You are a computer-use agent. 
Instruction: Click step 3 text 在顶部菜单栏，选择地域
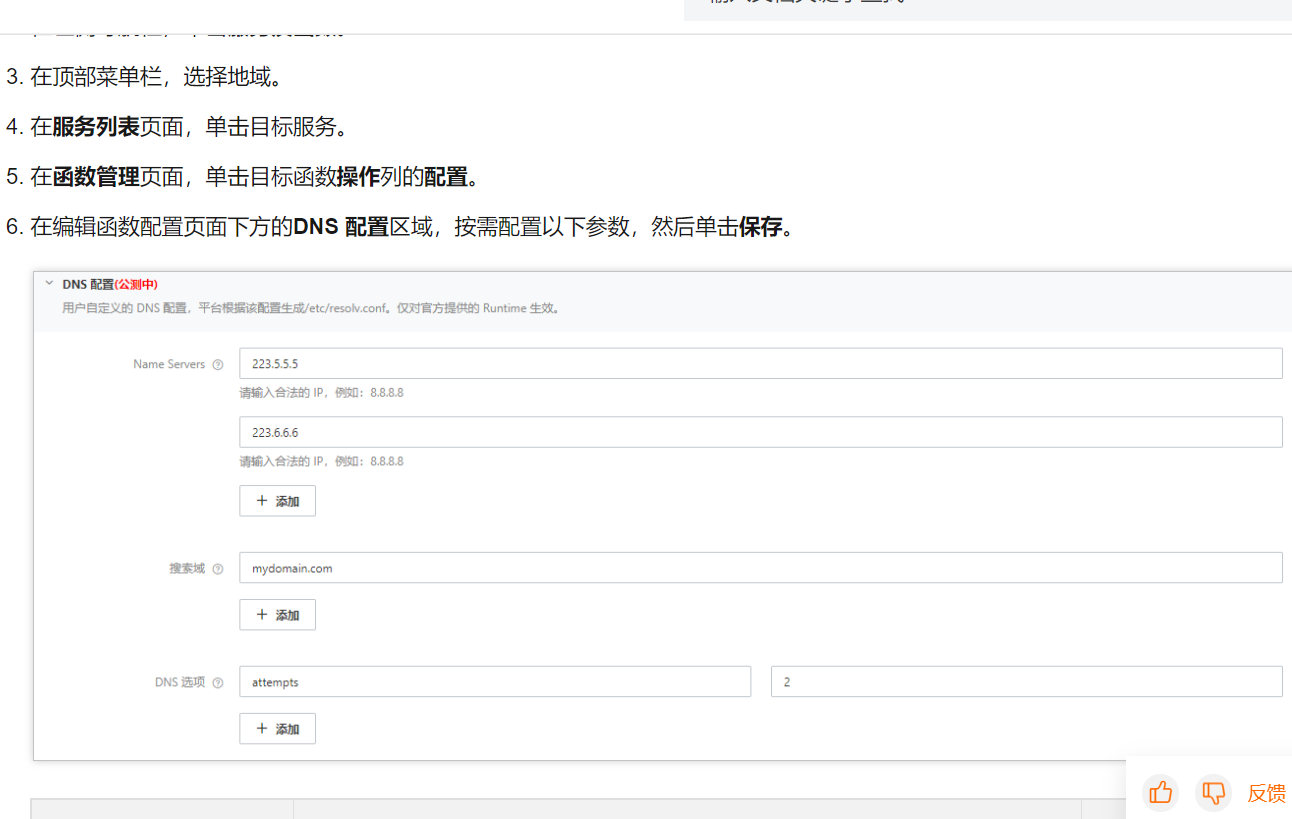tap(156, 77)
